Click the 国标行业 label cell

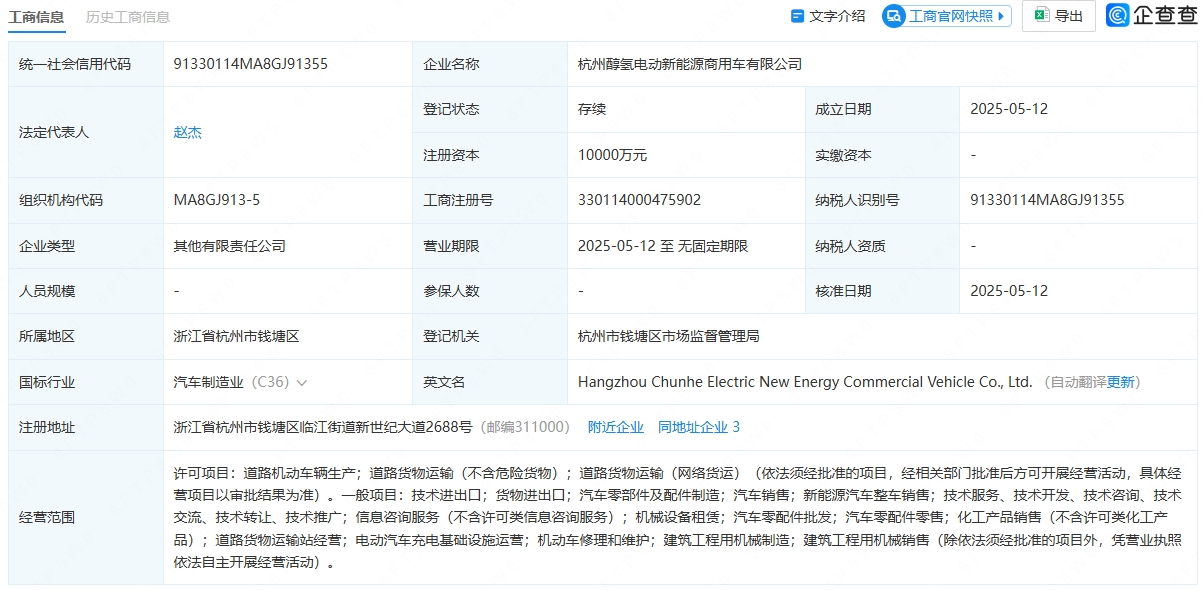pos(86,382)
